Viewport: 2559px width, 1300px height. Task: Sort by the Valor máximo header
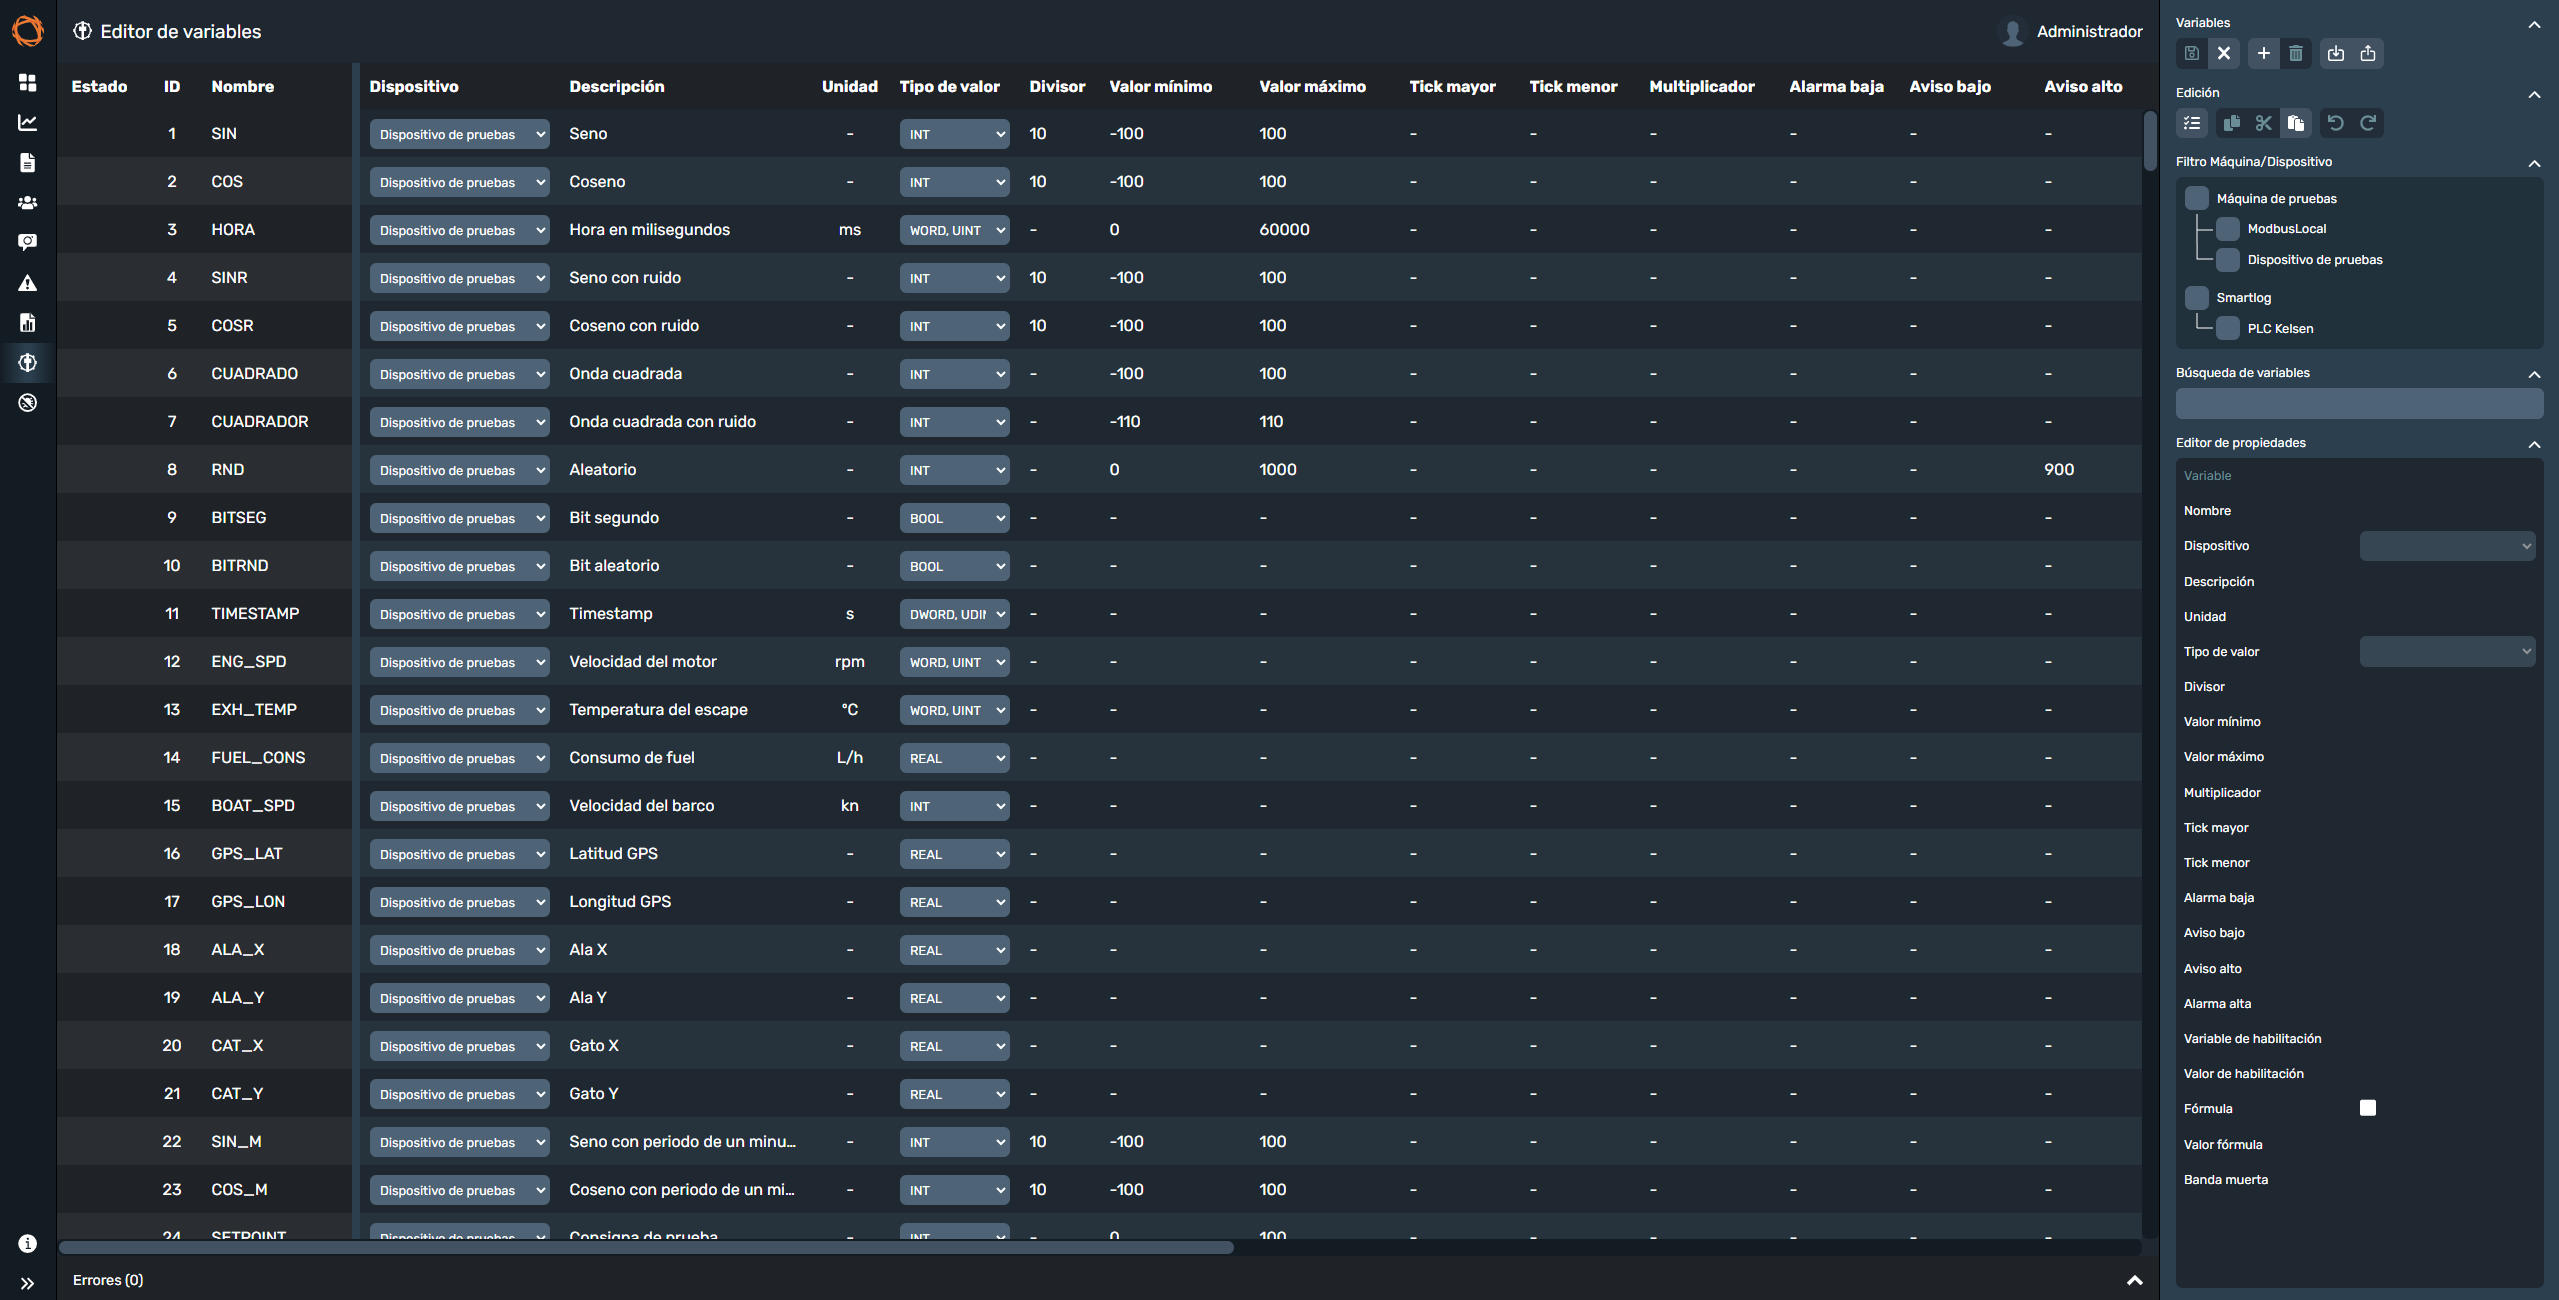1312,86
